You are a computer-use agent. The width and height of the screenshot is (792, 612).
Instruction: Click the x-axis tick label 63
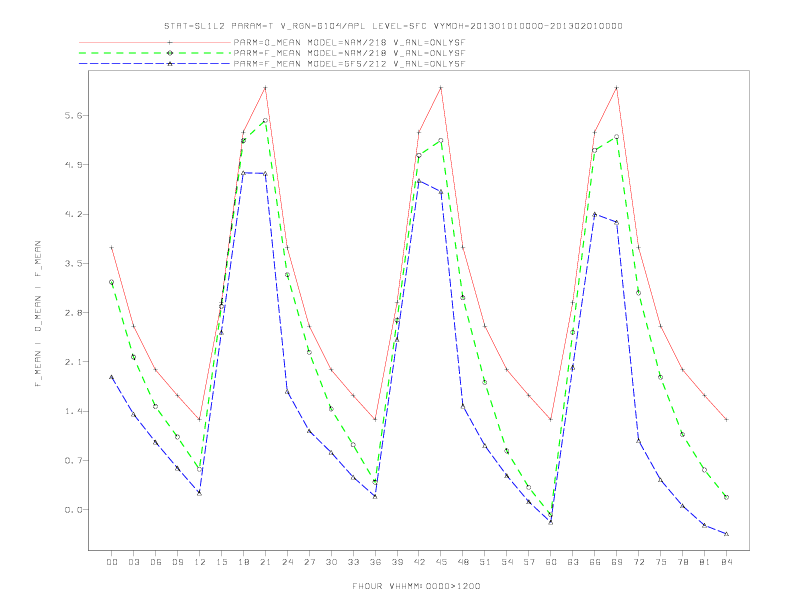coord(573,562)
